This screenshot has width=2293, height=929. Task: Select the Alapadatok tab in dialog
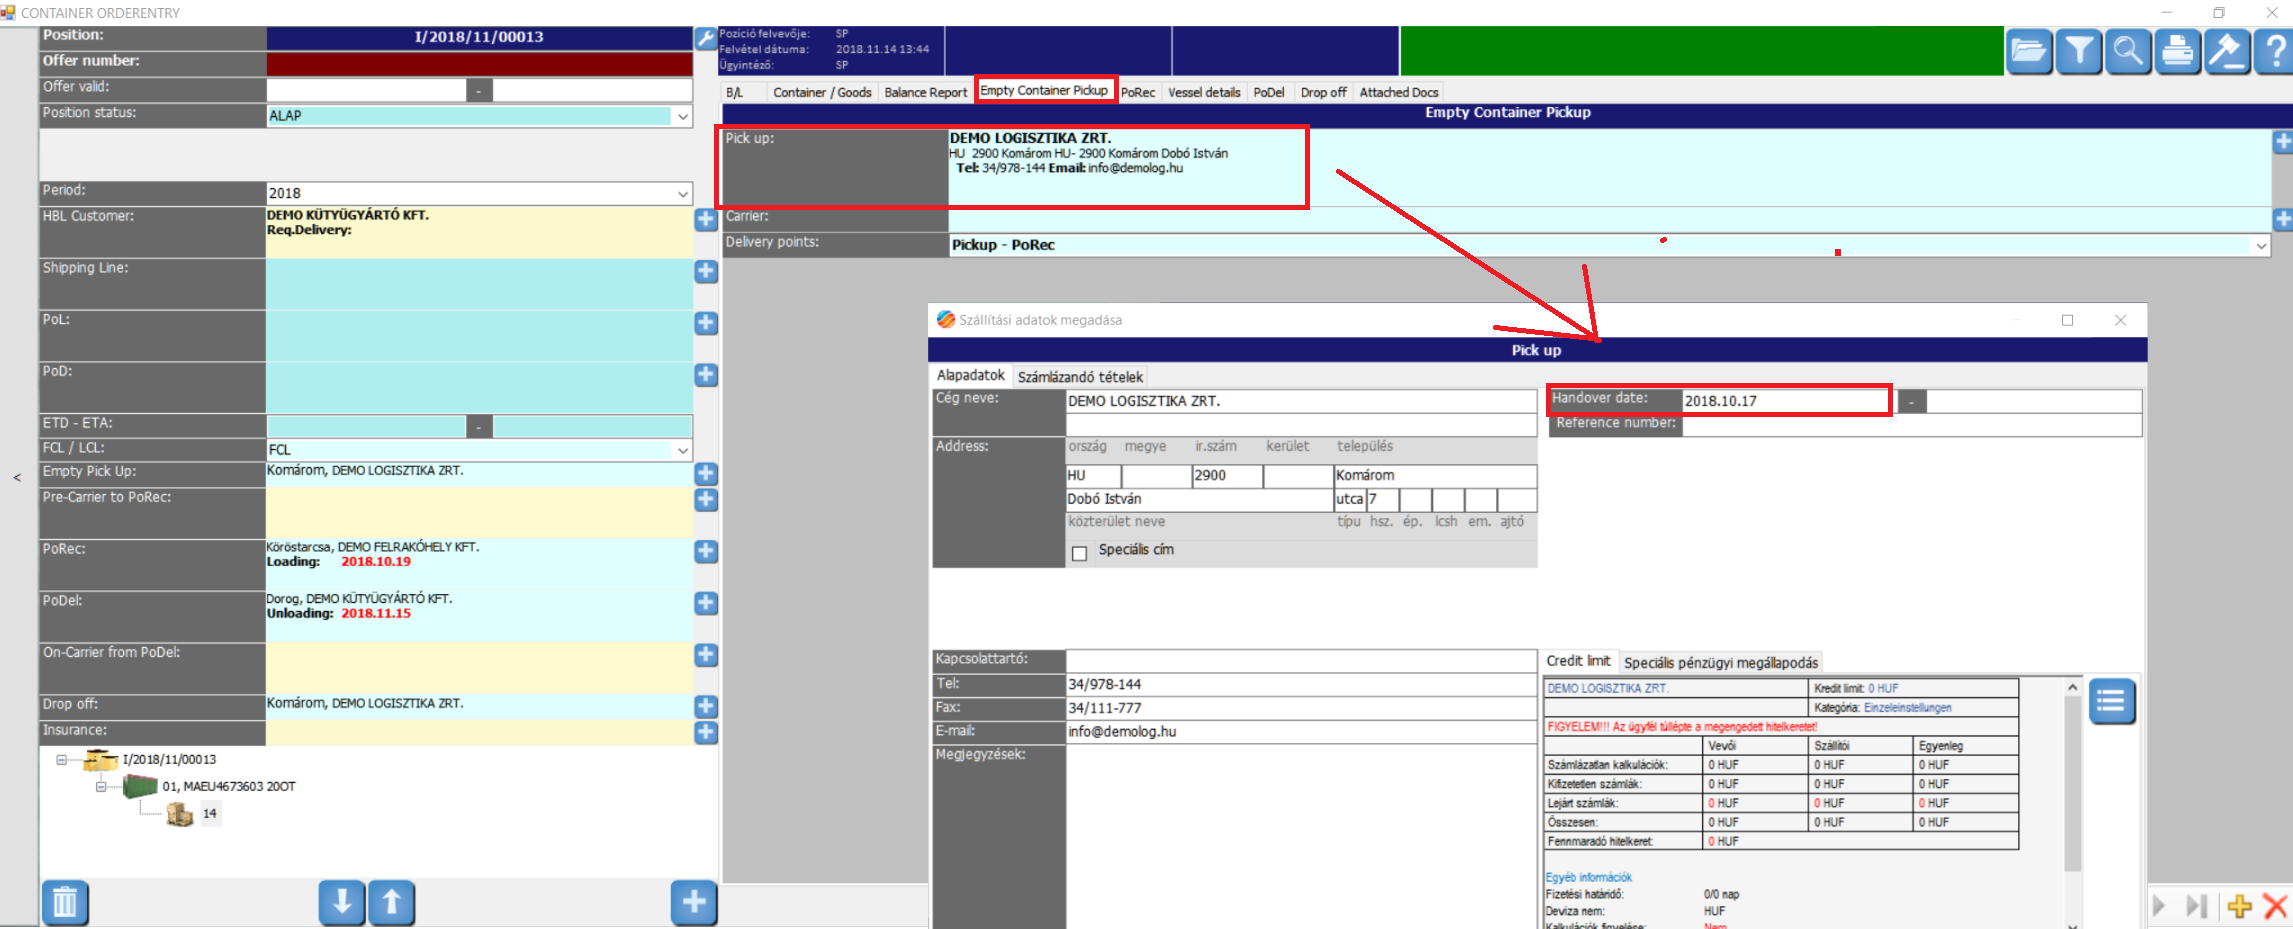[x=970, y=375]
